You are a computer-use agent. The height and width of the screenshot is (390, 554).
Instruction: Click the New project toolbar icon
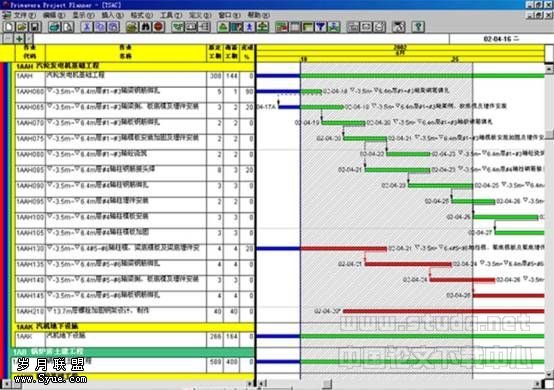[9, 27]
